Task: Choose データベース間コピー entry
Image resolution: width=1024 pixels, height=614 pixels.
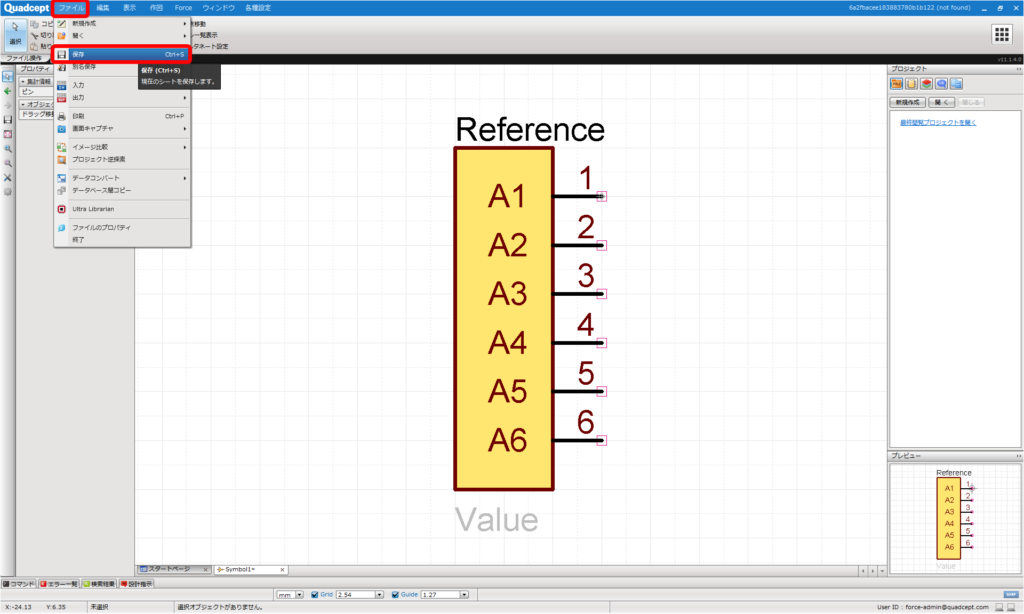Action: click(122, 190)
